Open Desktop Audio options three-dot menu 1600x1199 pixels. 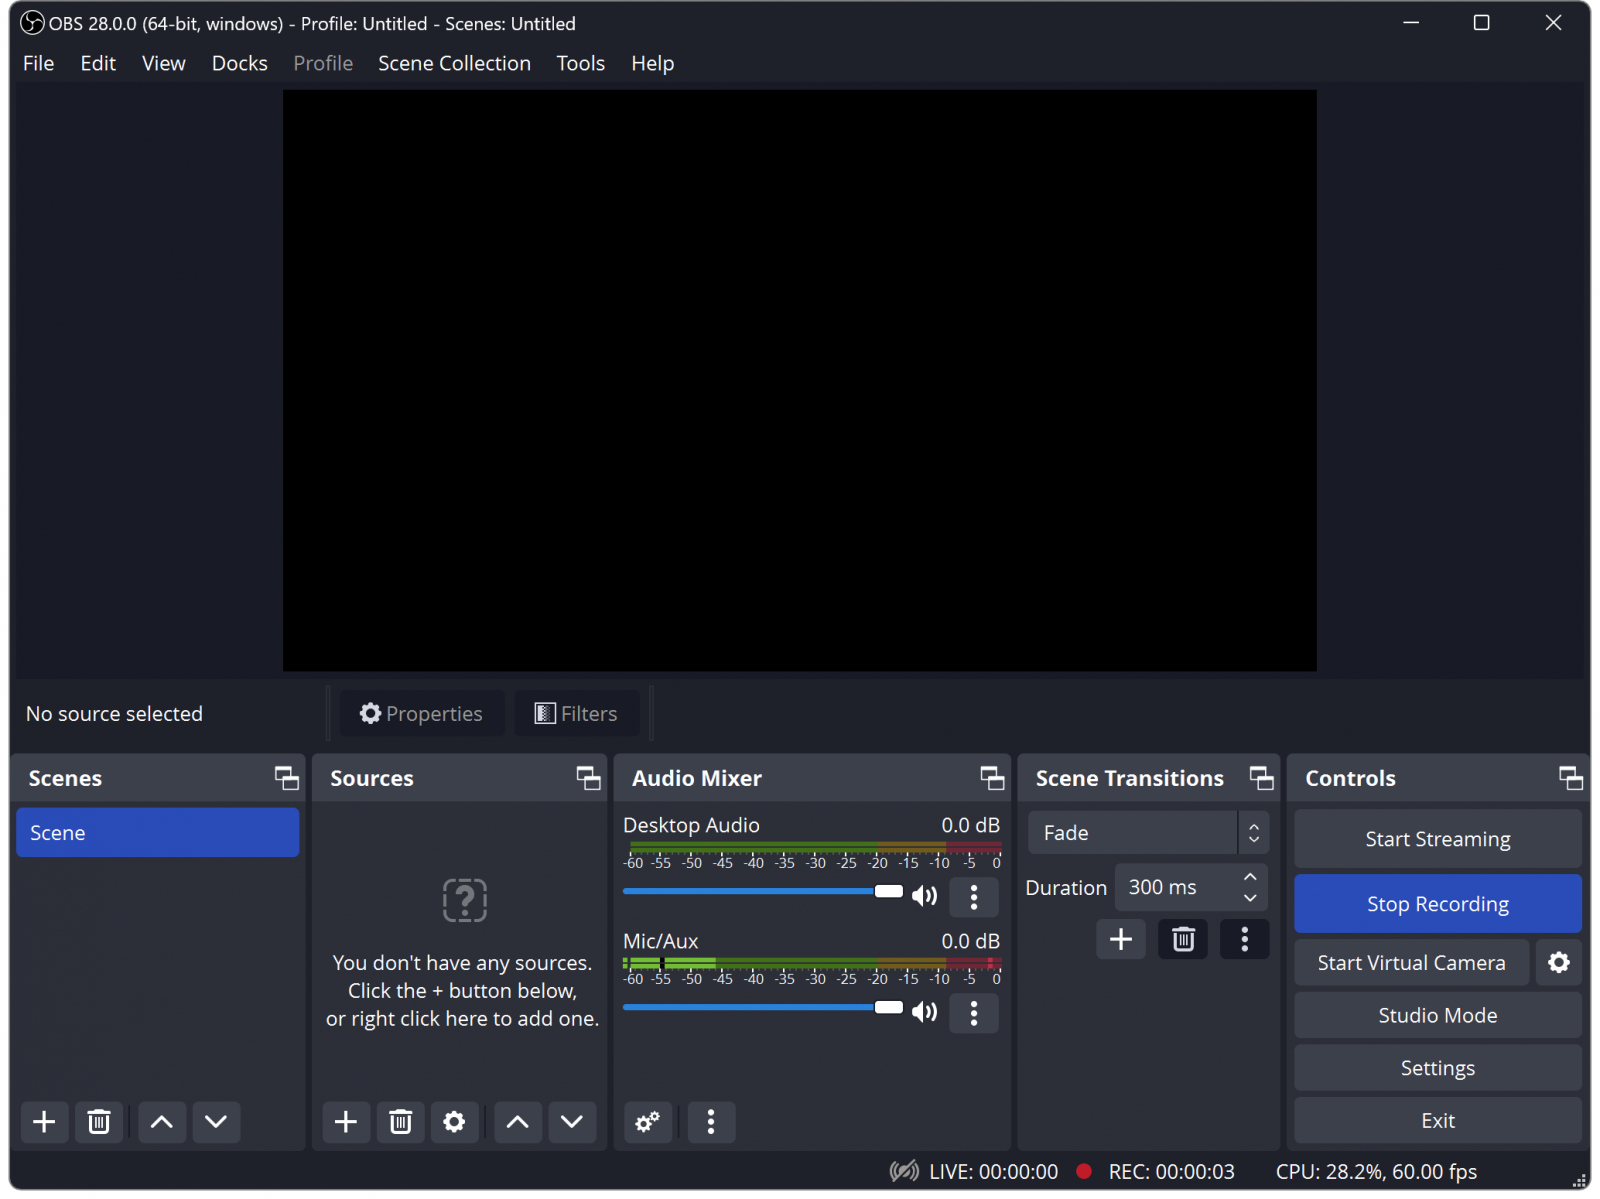pyautogui.click(x=974, y=896)
